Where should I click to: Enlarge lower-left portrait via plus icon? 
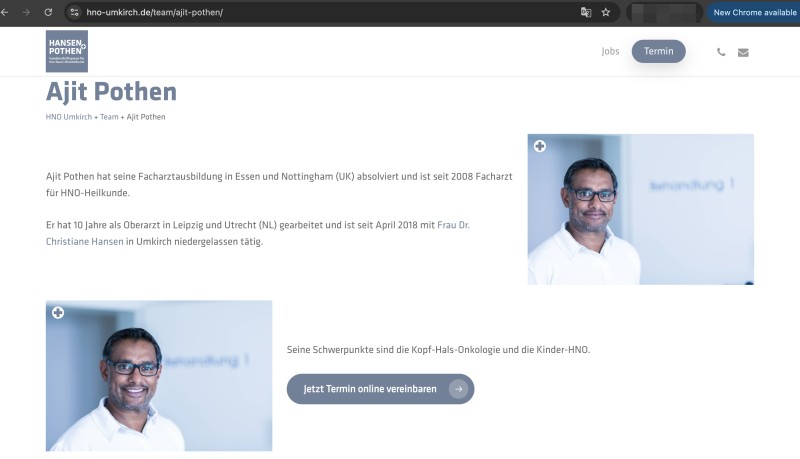(x=58, y=313)
